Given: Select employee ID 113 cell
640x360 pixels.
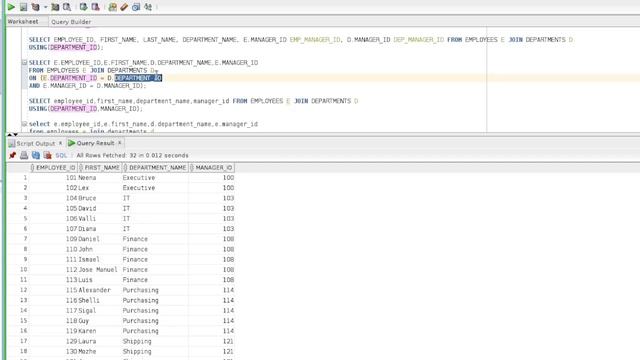Looking at the screenshot, I should tap(53, 280).
